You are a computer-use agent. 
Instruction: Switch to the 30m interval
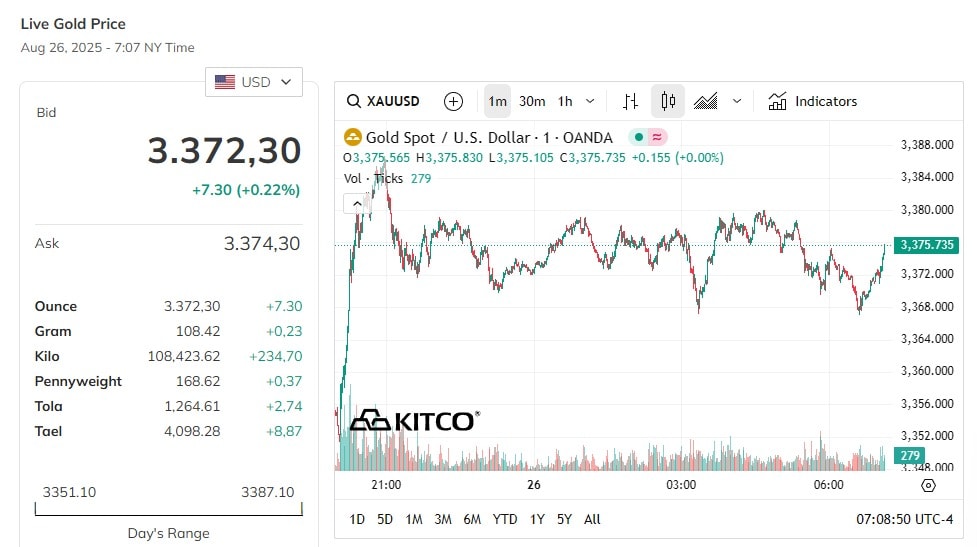532,101
